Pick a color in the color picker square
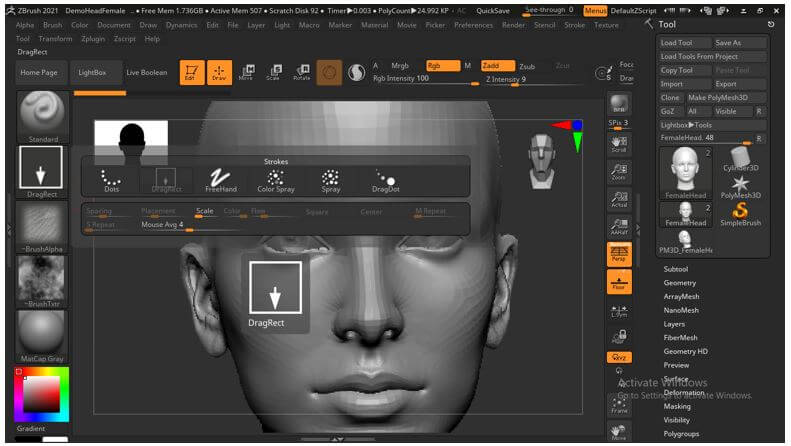Screen dimensions: 791x446 point(42,394)
